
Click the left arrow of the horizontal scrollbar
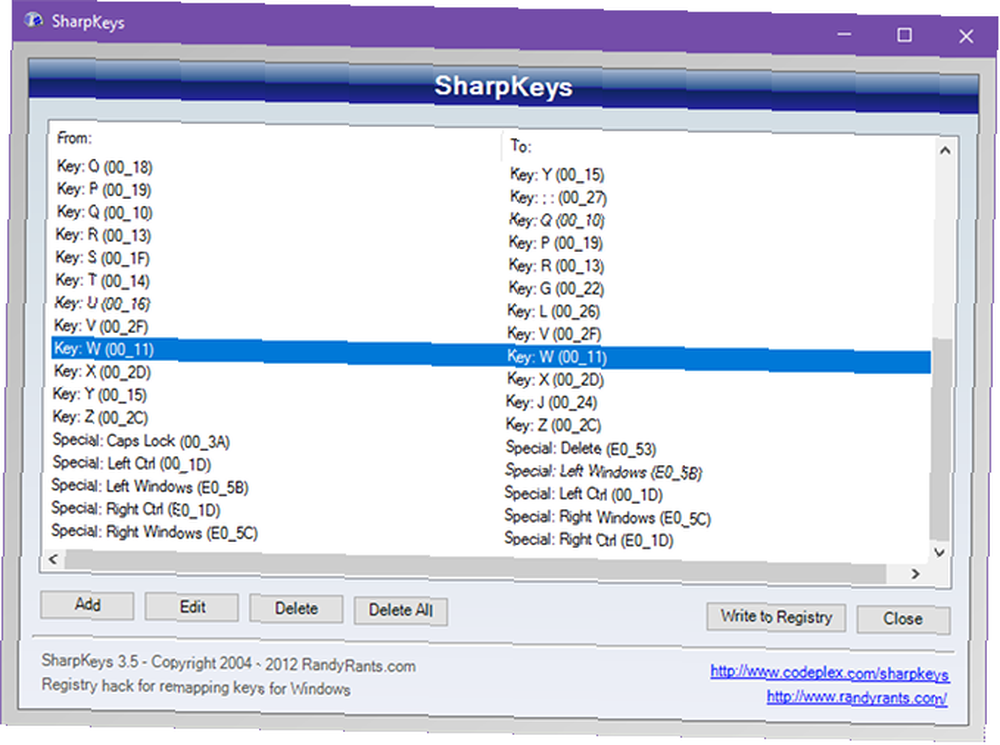click(x=54, y=559)
